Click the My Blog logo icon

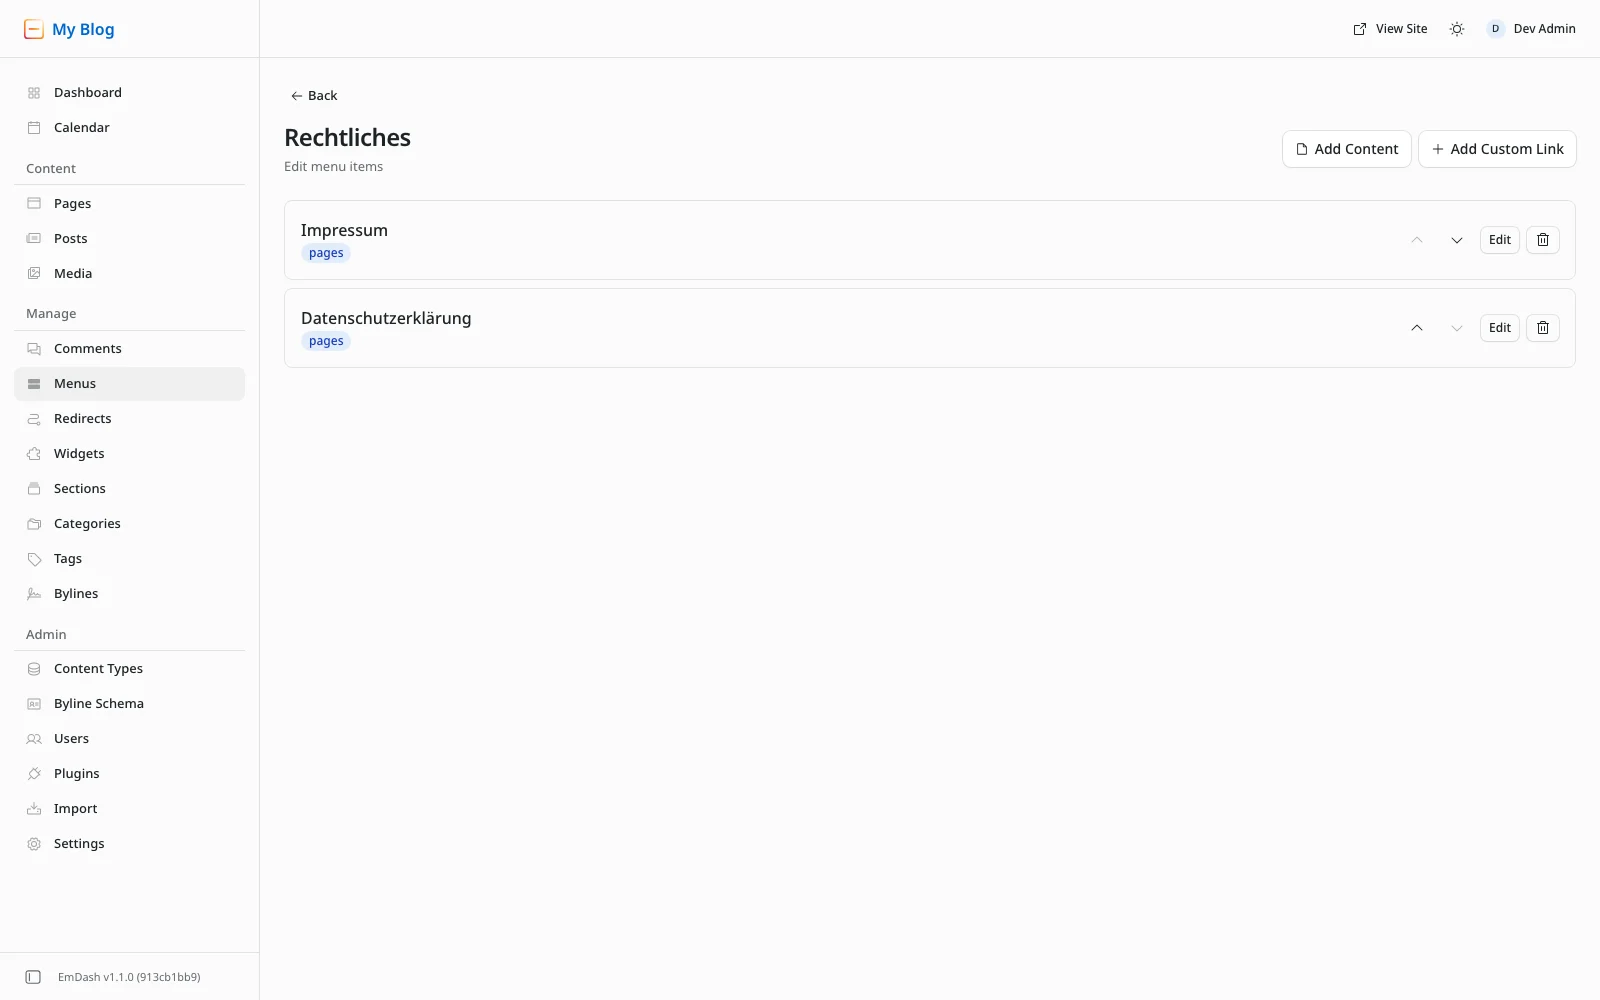tap(34, 29)
